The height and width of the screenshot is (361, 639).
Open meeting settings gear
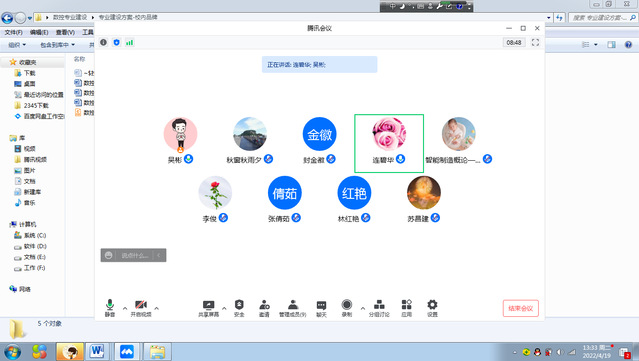(x=432, y=308)
